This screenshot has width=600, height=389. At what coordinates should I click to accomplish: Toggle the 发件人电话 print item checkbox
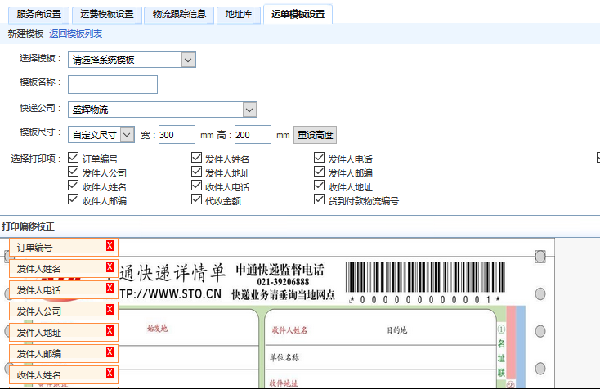(320, 157)
